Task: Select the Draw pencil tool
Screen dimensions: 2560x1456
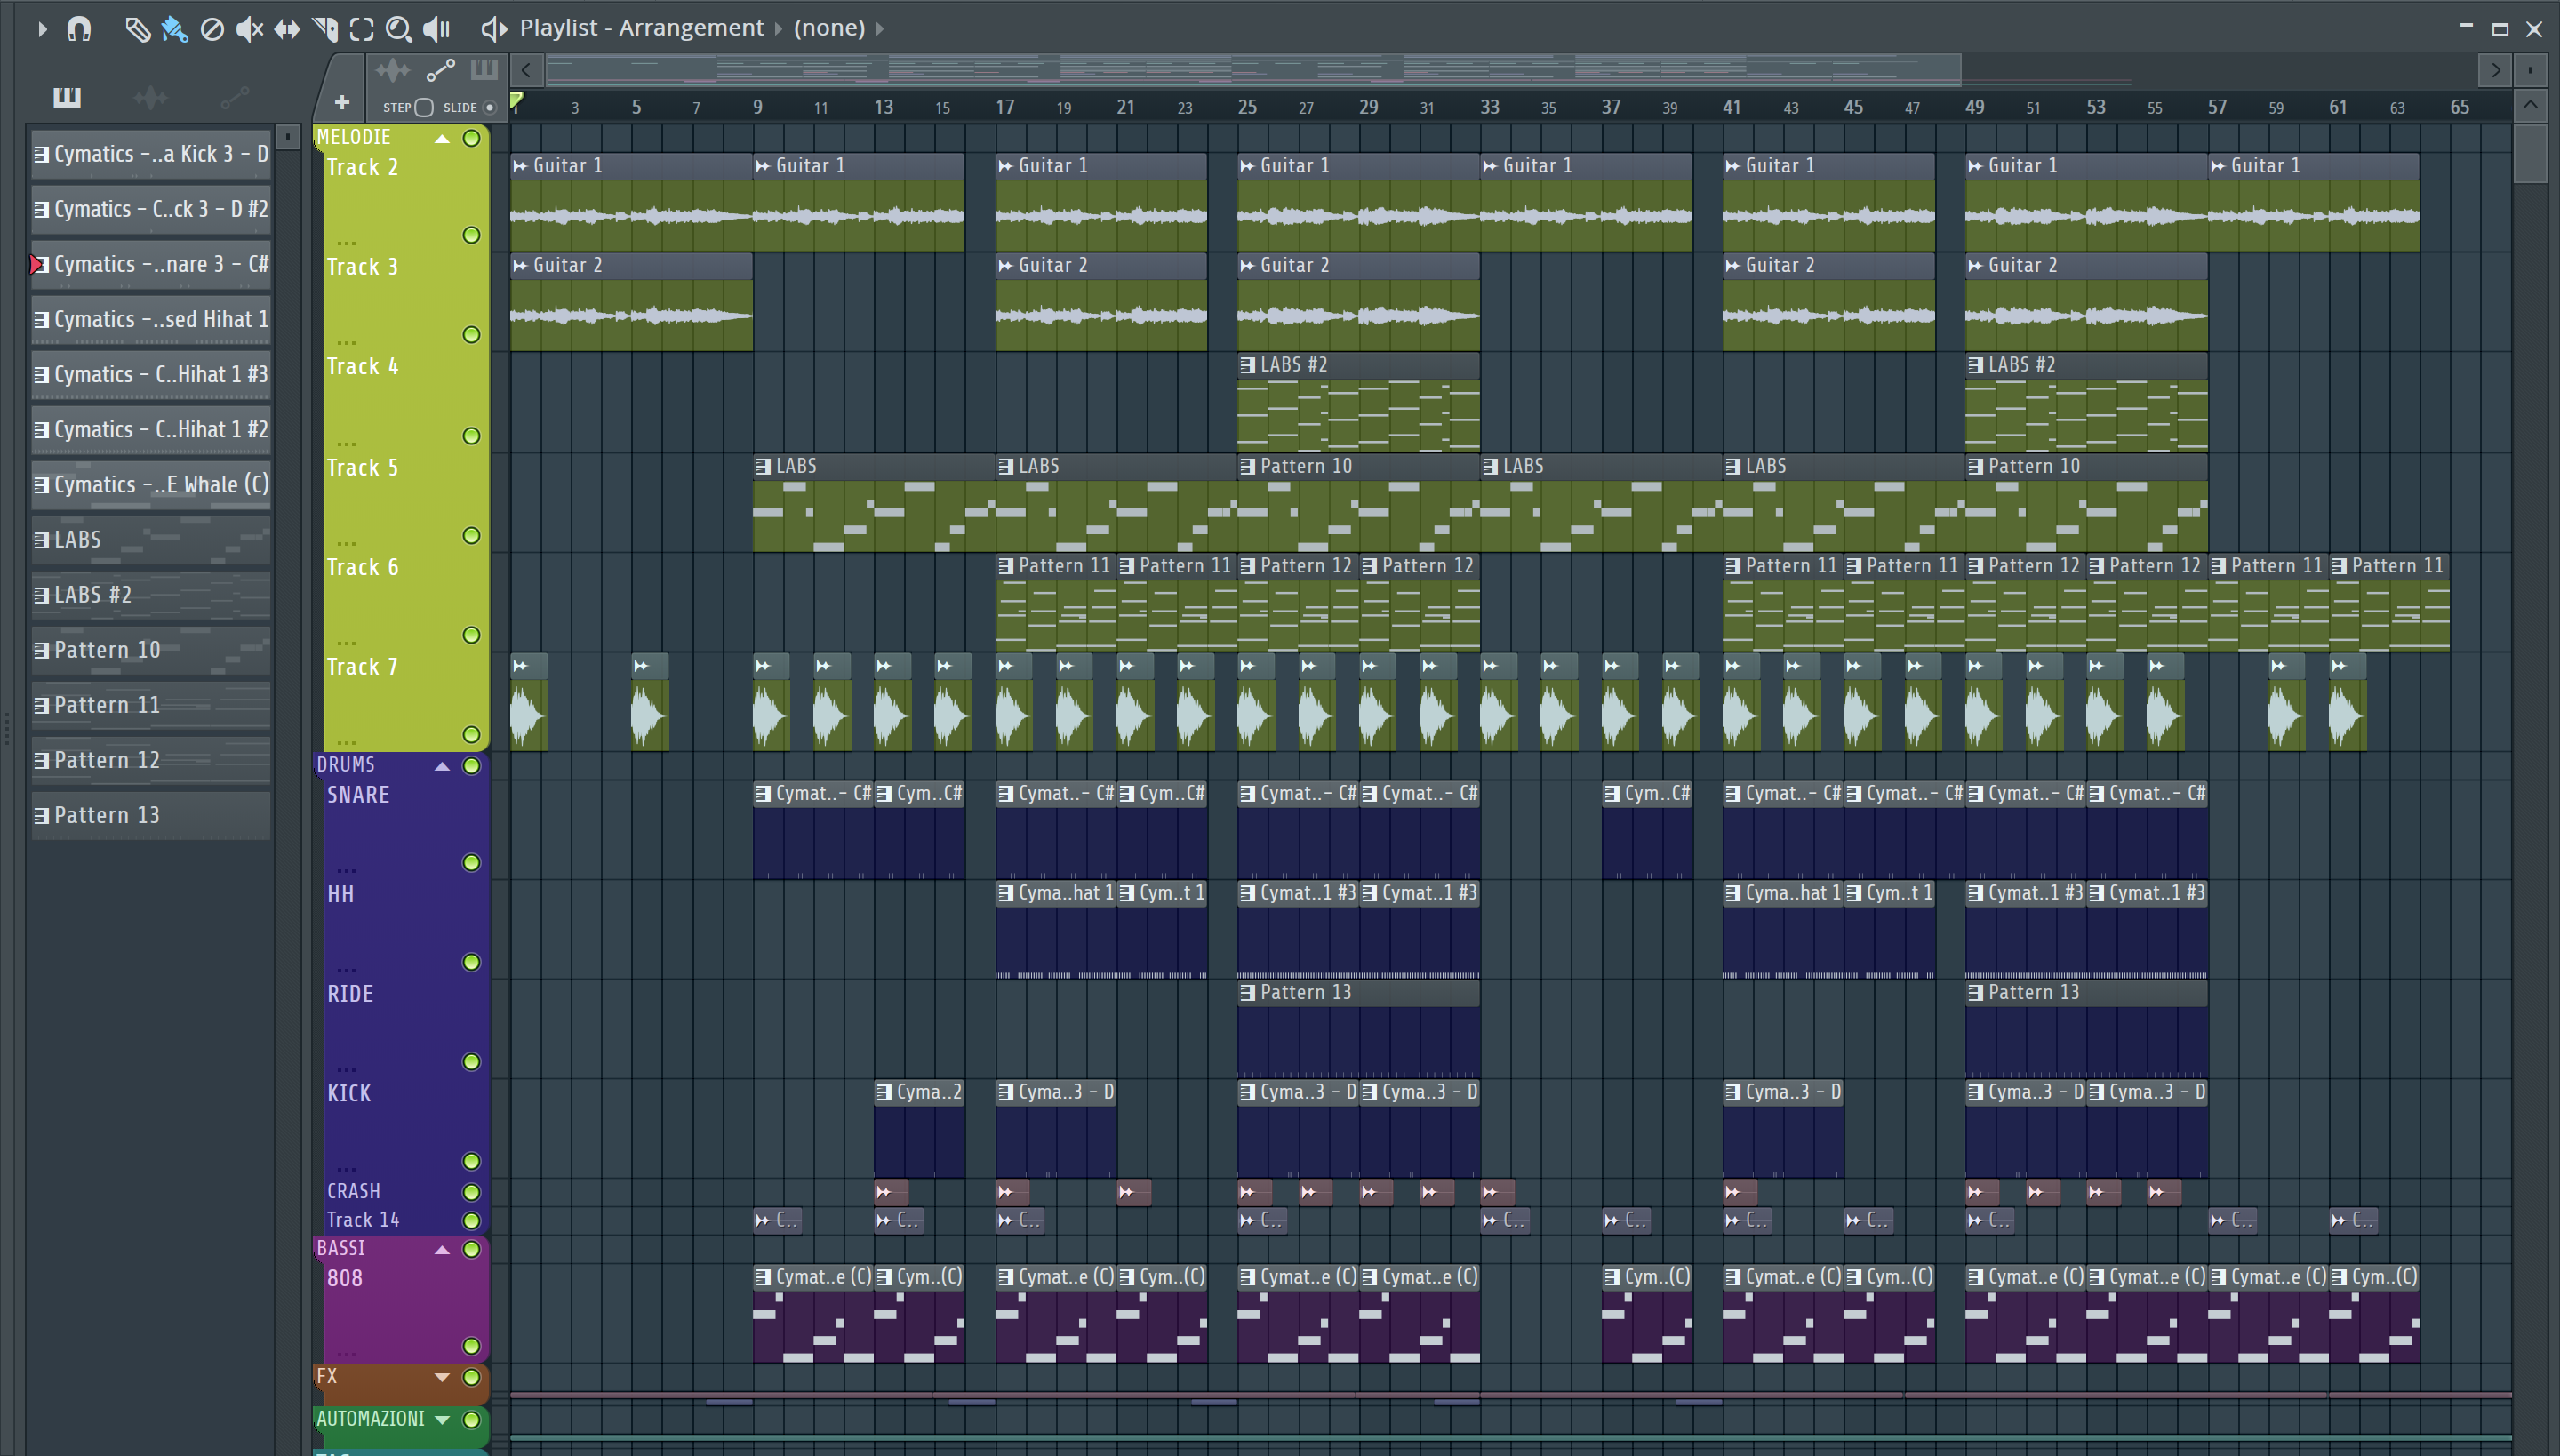Action: (137, 29)
